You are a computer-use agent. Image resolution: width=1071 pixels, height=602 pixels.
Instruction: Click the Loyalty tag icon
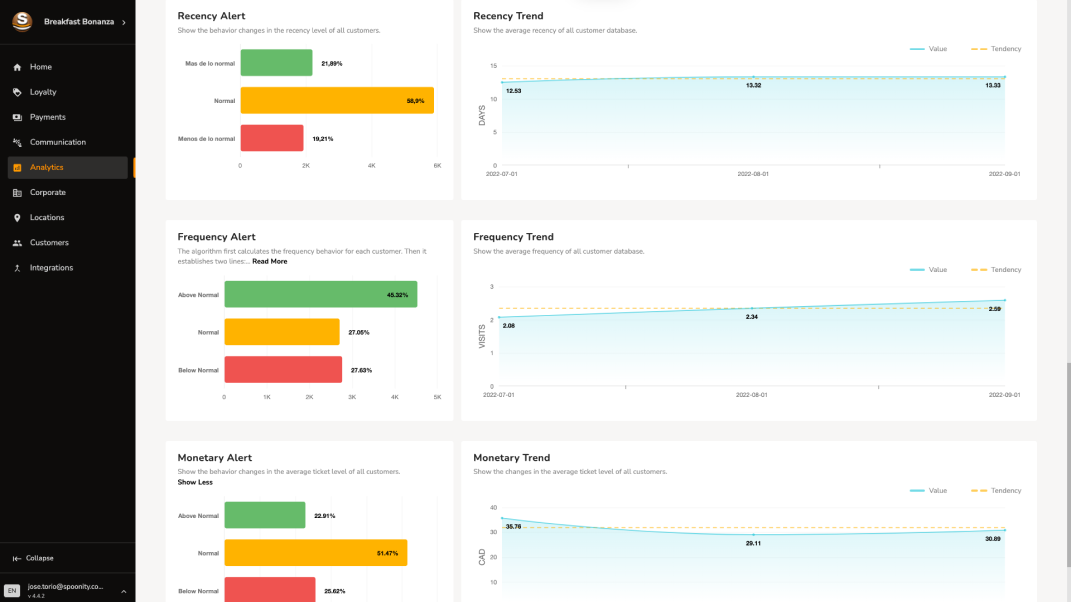click(17, 92)
